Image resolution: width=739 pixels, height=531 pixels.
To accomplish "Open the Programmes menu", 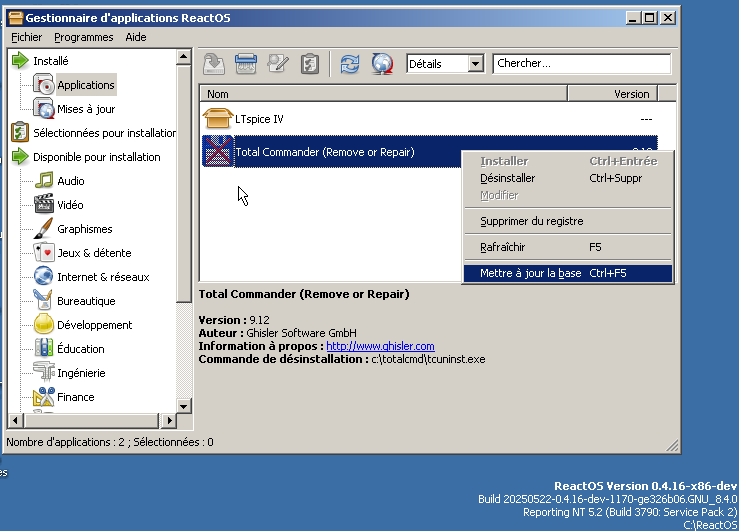I will click(x=83, y=37).
